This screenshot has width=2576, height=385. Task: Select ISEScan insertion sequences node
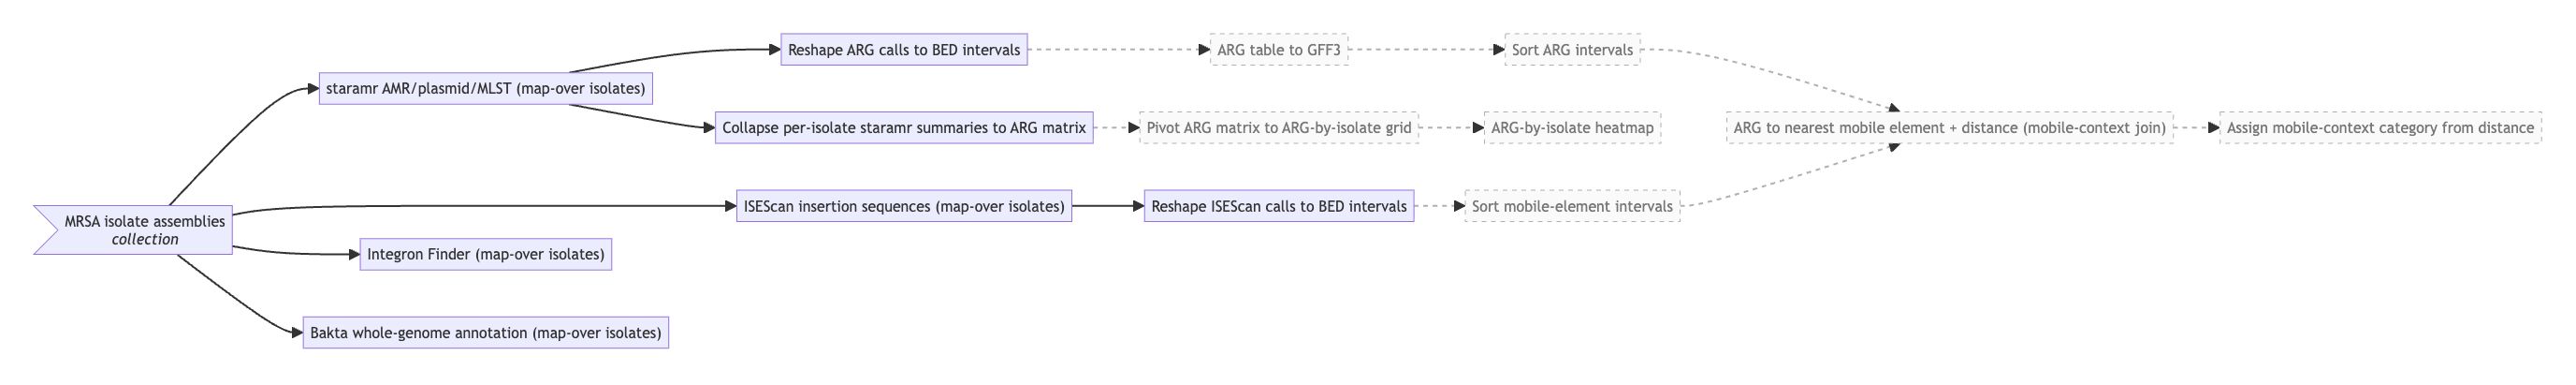pos(904,206)
